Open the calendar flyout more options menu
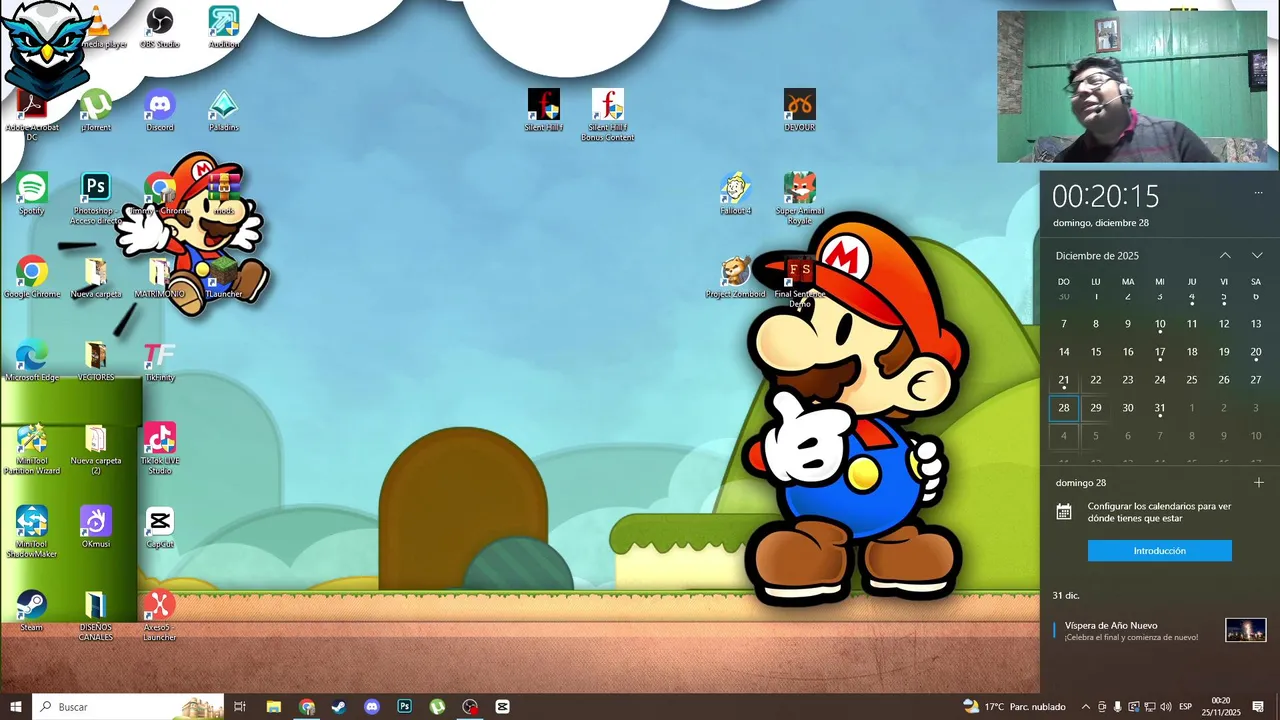This screenshot has width=1280, height=720. click(x=1258, y=193)
